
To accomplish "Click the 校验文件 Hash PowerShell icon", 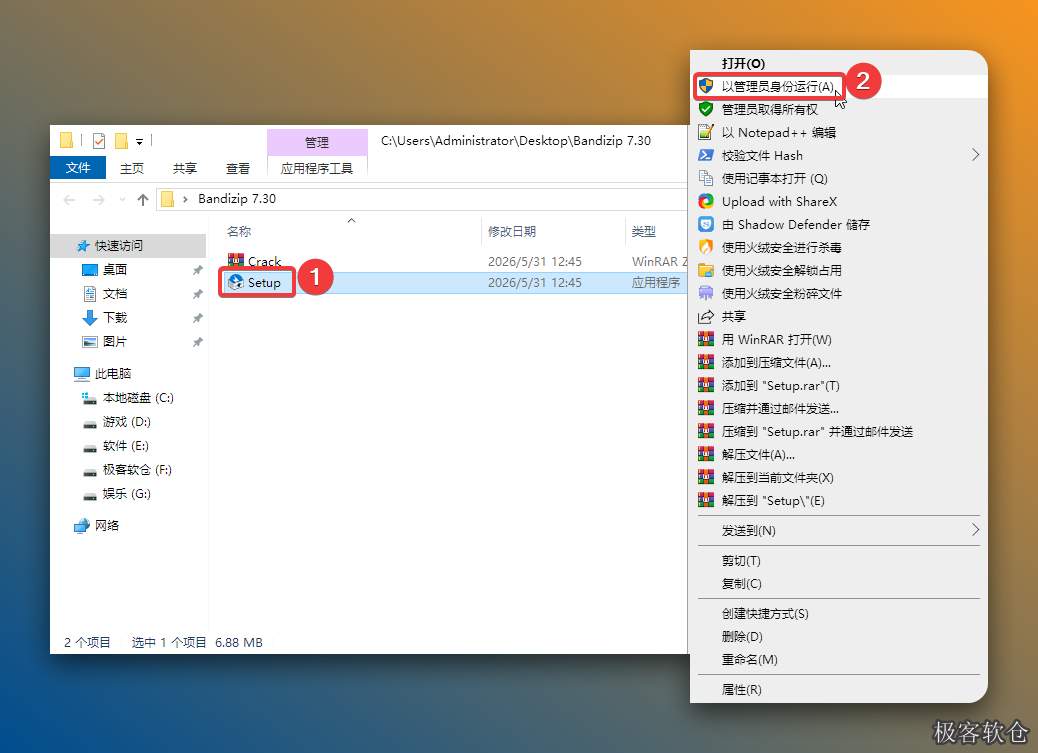I will pyautogui.click(x=706, y=155).
